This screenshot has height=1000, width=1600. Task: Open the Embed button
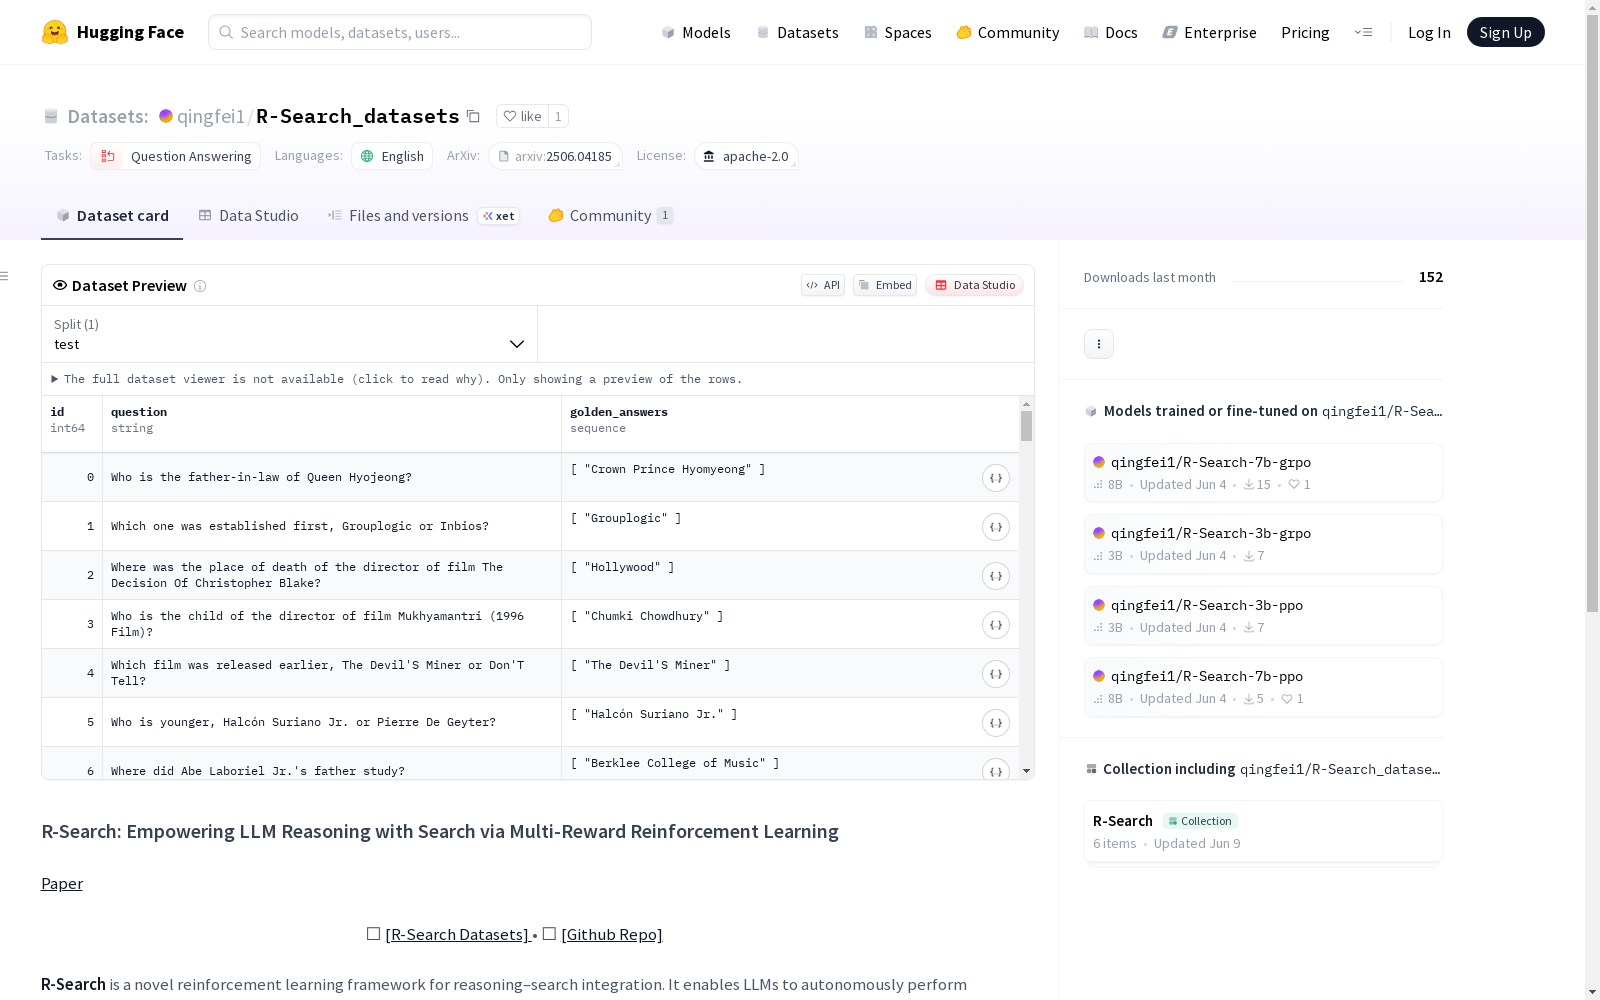tap(885, 285)
